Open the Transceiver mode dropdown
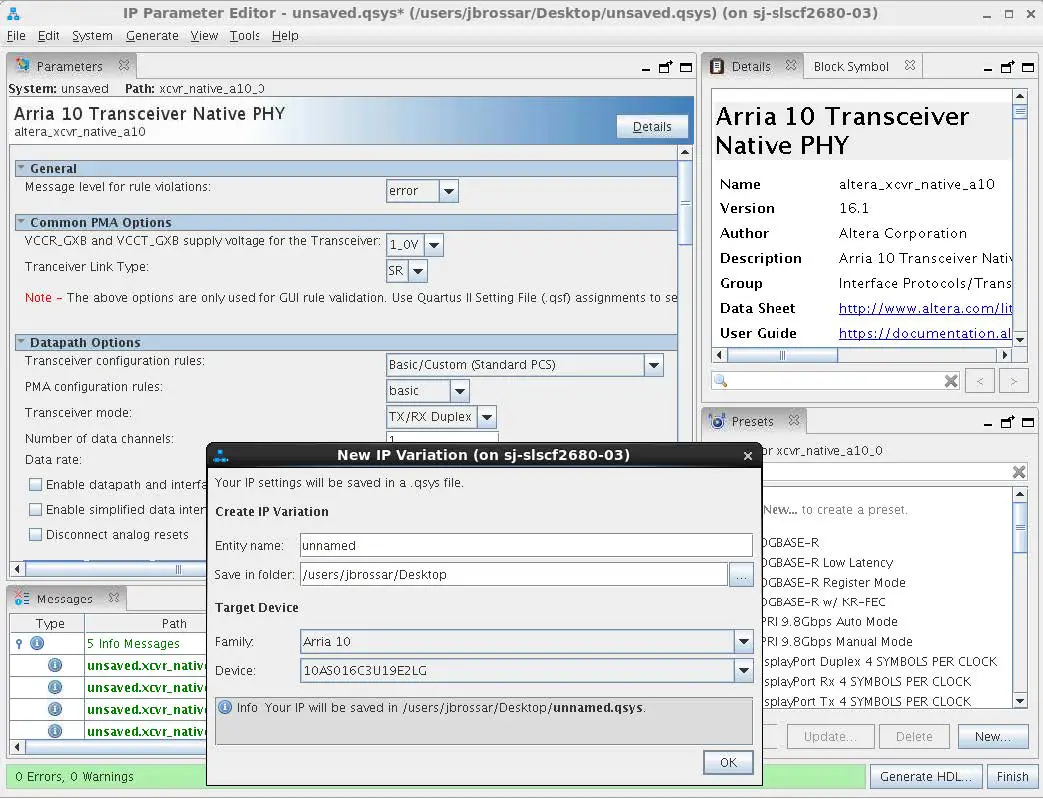Image resolution: width=1043 pixels, height=799 pixels. pos(487,417)
